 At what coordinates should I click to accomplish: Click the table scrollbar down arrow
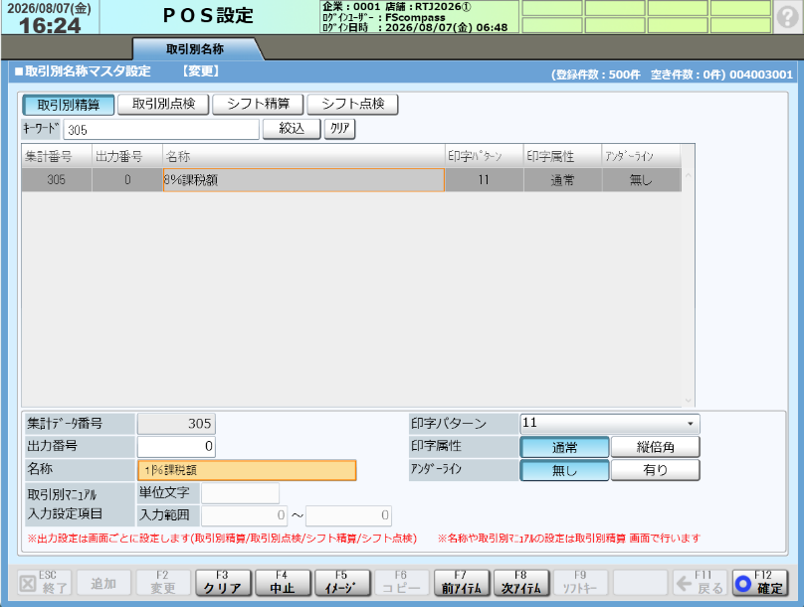pos(688,400)
